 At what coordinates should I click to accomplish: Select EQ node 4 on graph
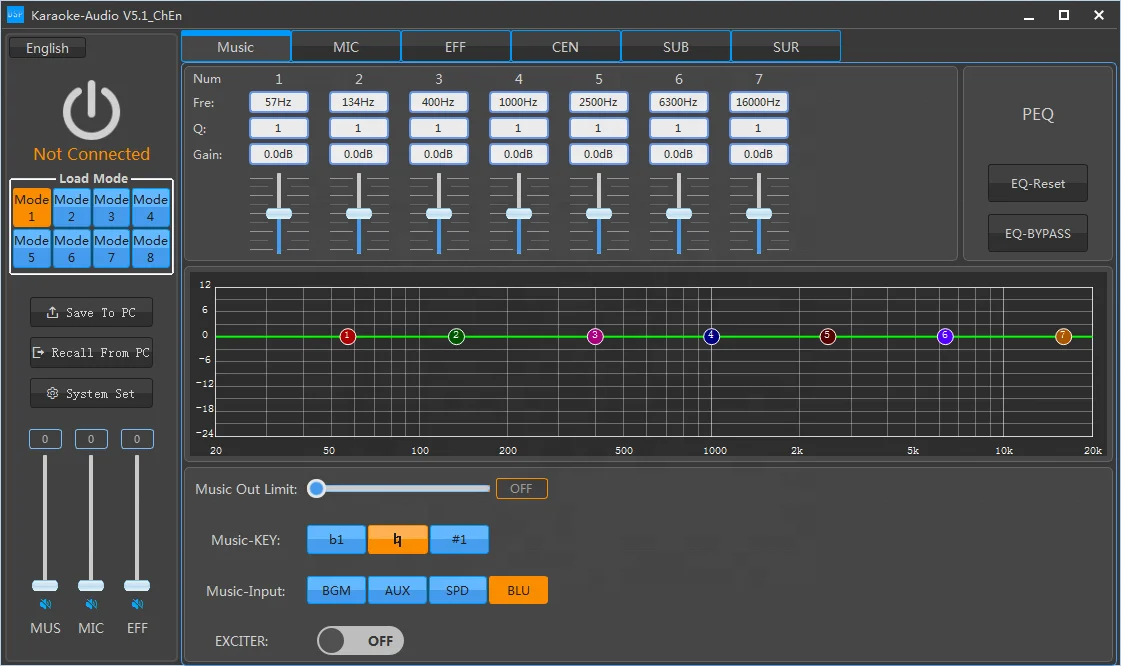pyautogui.click(x=711, y=336)
